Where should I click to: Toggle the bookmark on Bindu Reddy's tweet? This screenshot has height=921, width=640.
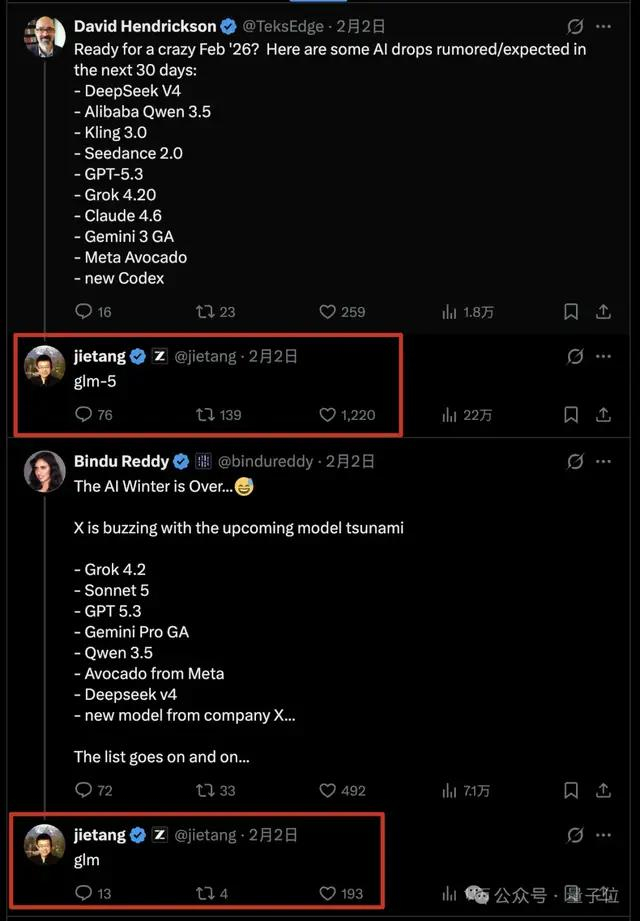(x=570, y=789)
